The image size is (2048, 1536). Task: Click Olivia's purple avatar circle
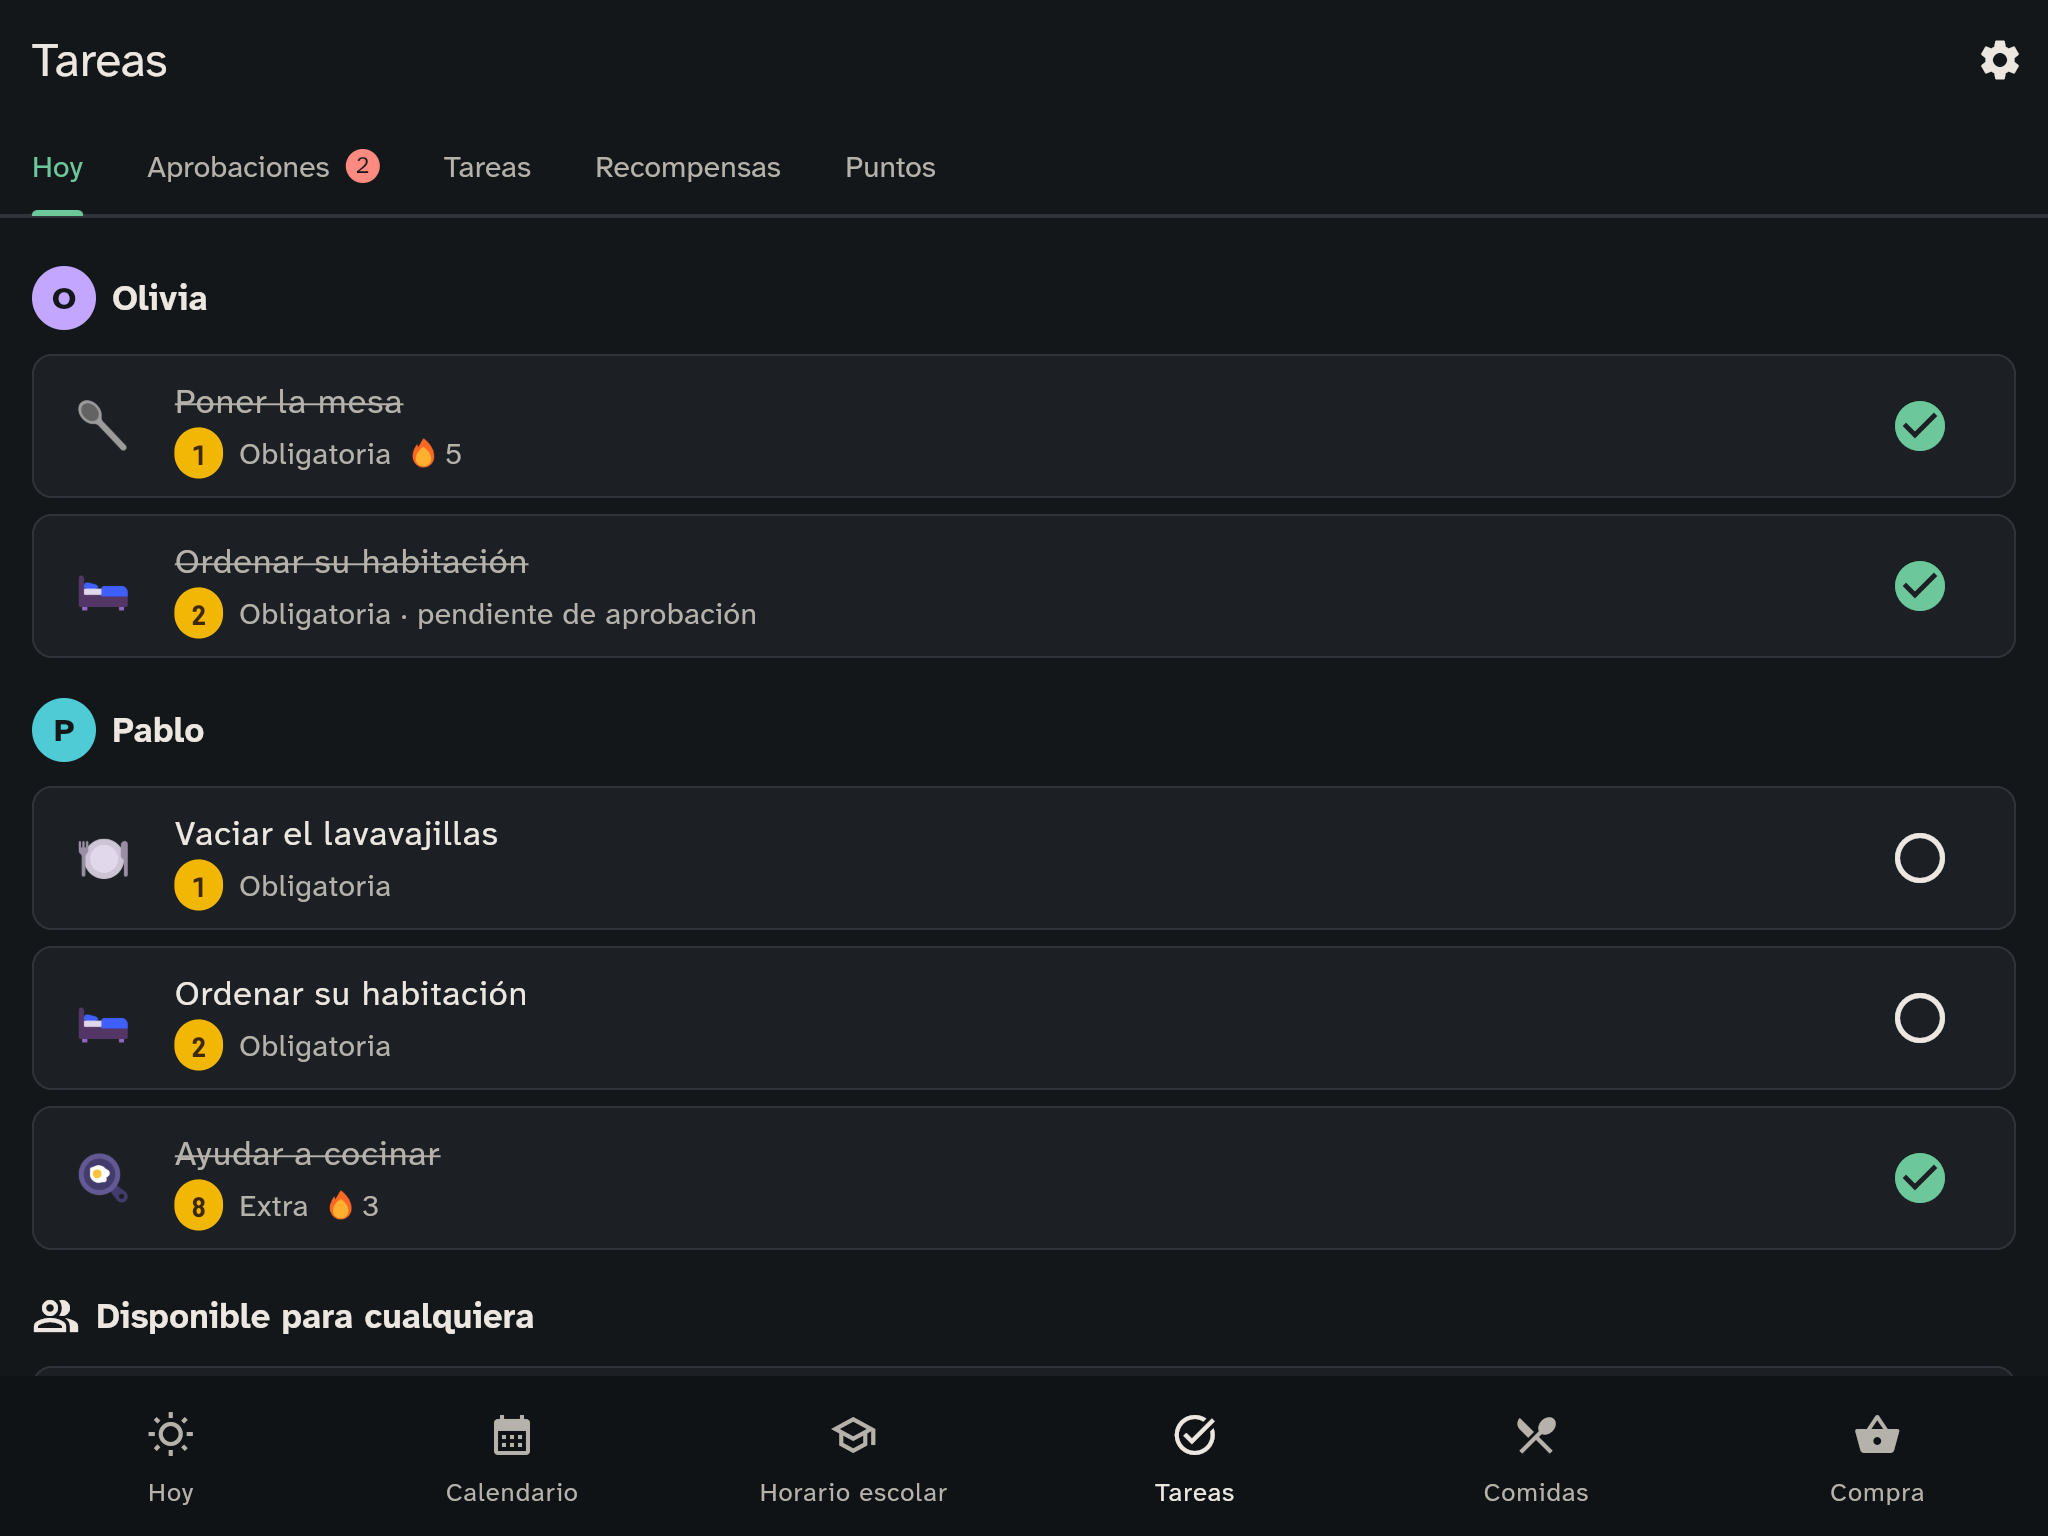(x=64, y=298)
